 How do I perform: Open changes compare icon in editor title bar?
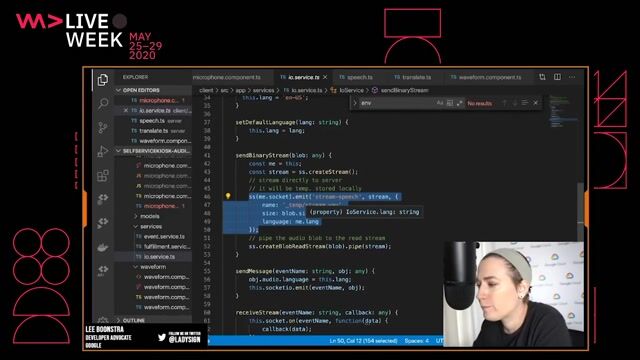pos(542,77)
